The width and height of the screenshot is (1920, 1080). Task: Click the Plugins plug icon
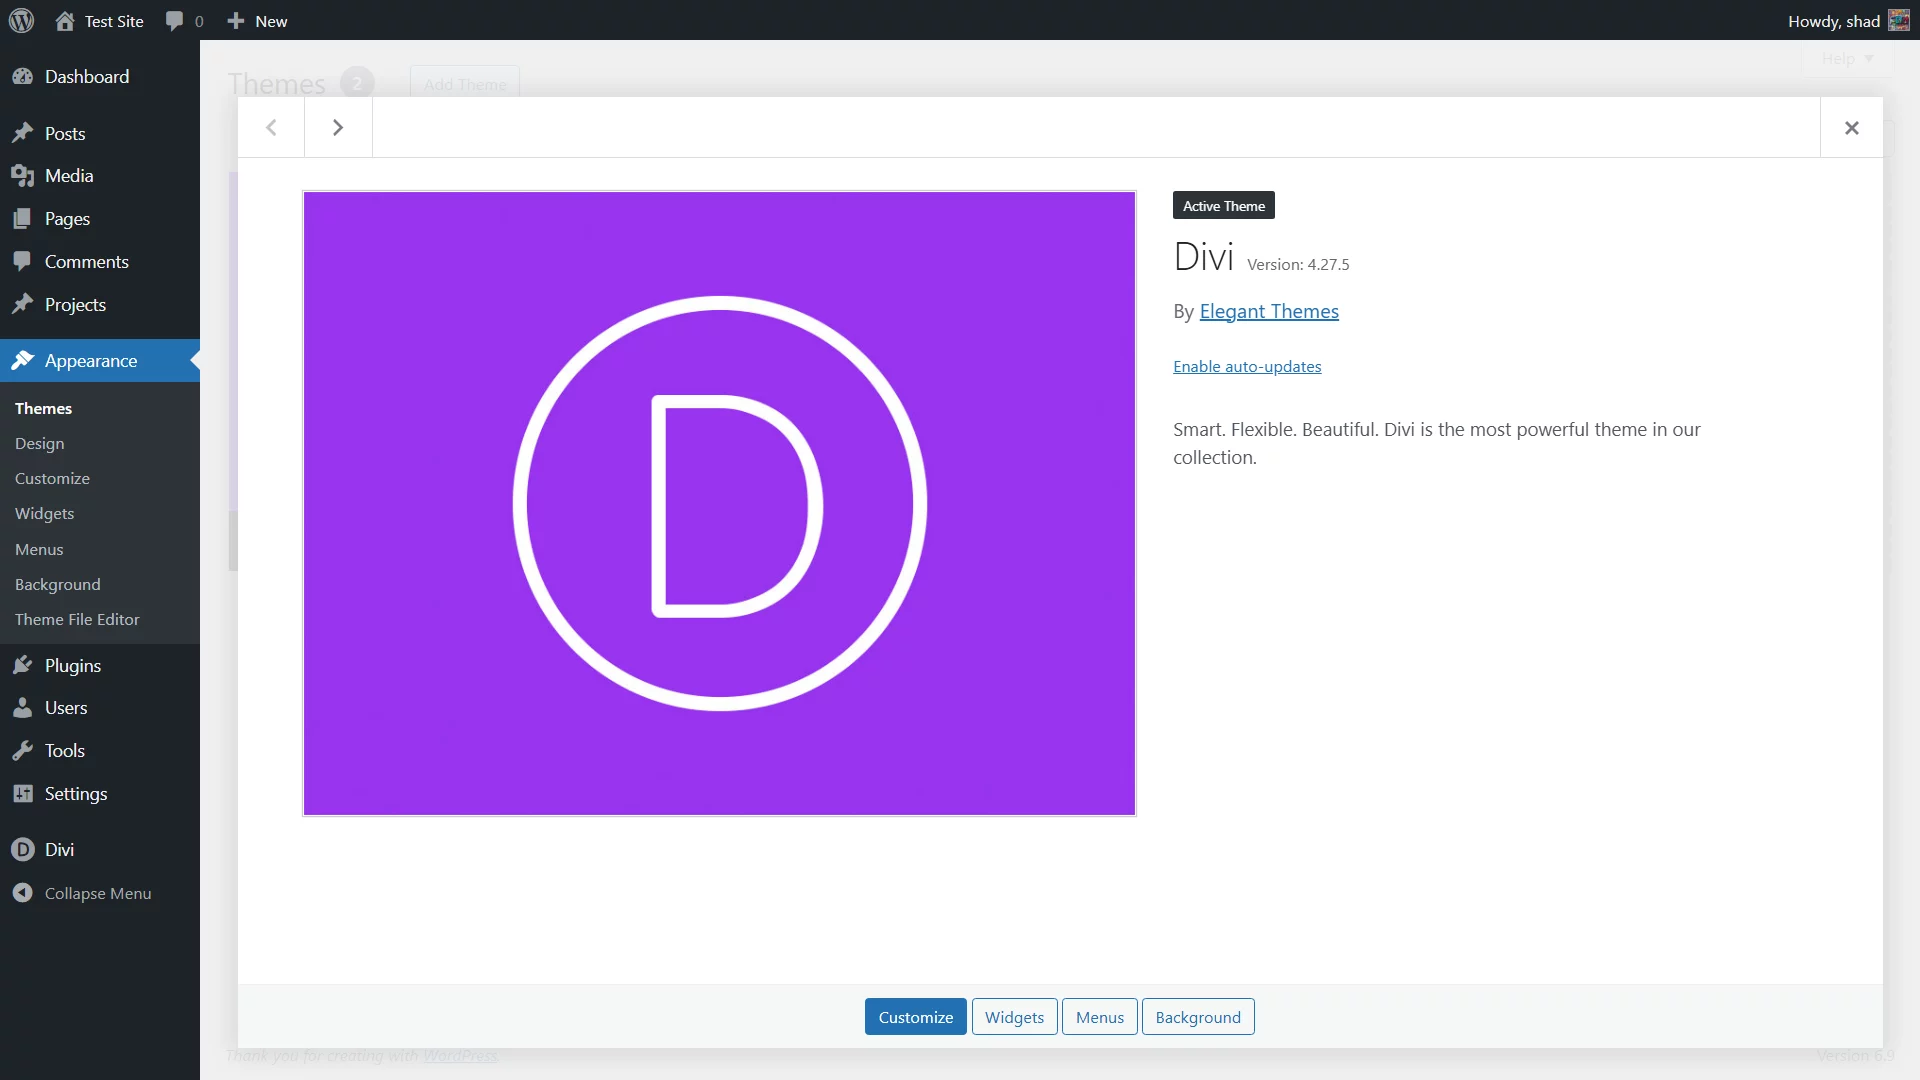click(x=22, y=664)
